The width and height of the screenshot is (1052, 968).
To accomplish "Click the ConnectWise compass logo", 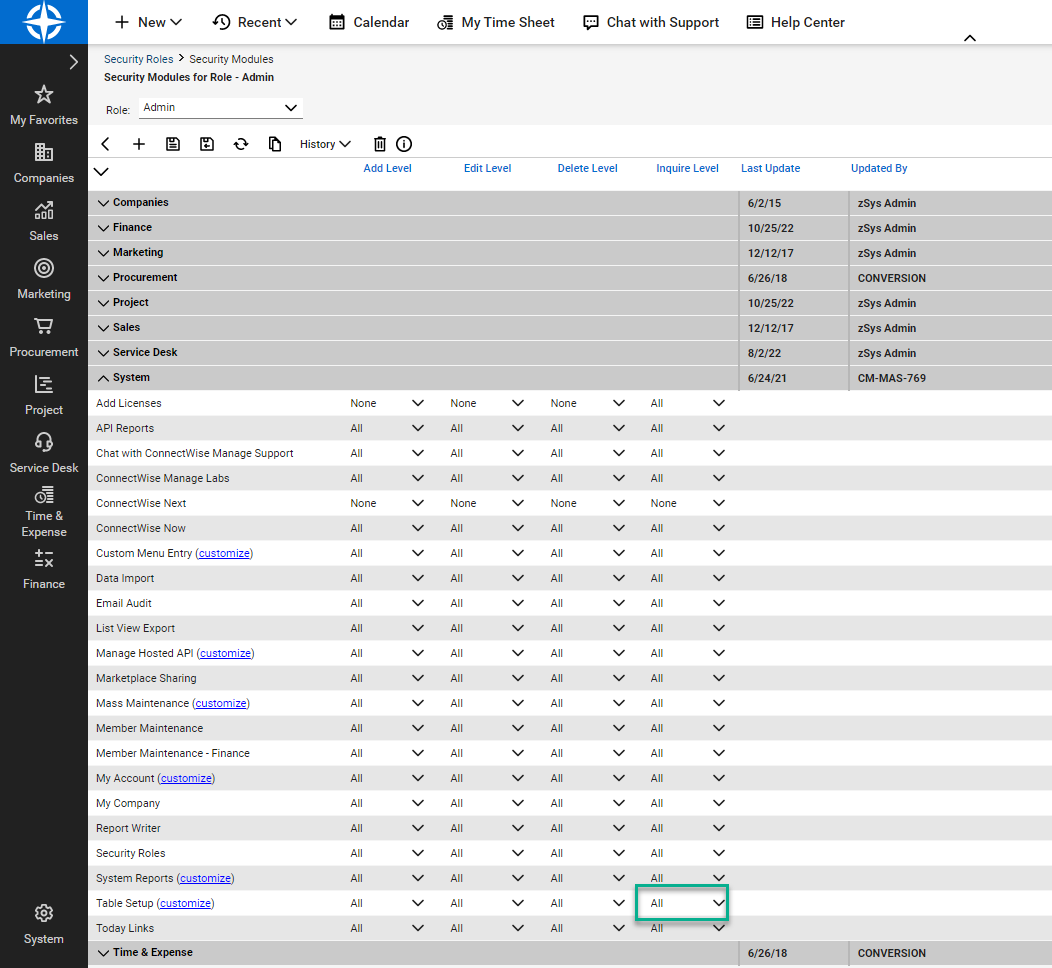I will (44, 21).
